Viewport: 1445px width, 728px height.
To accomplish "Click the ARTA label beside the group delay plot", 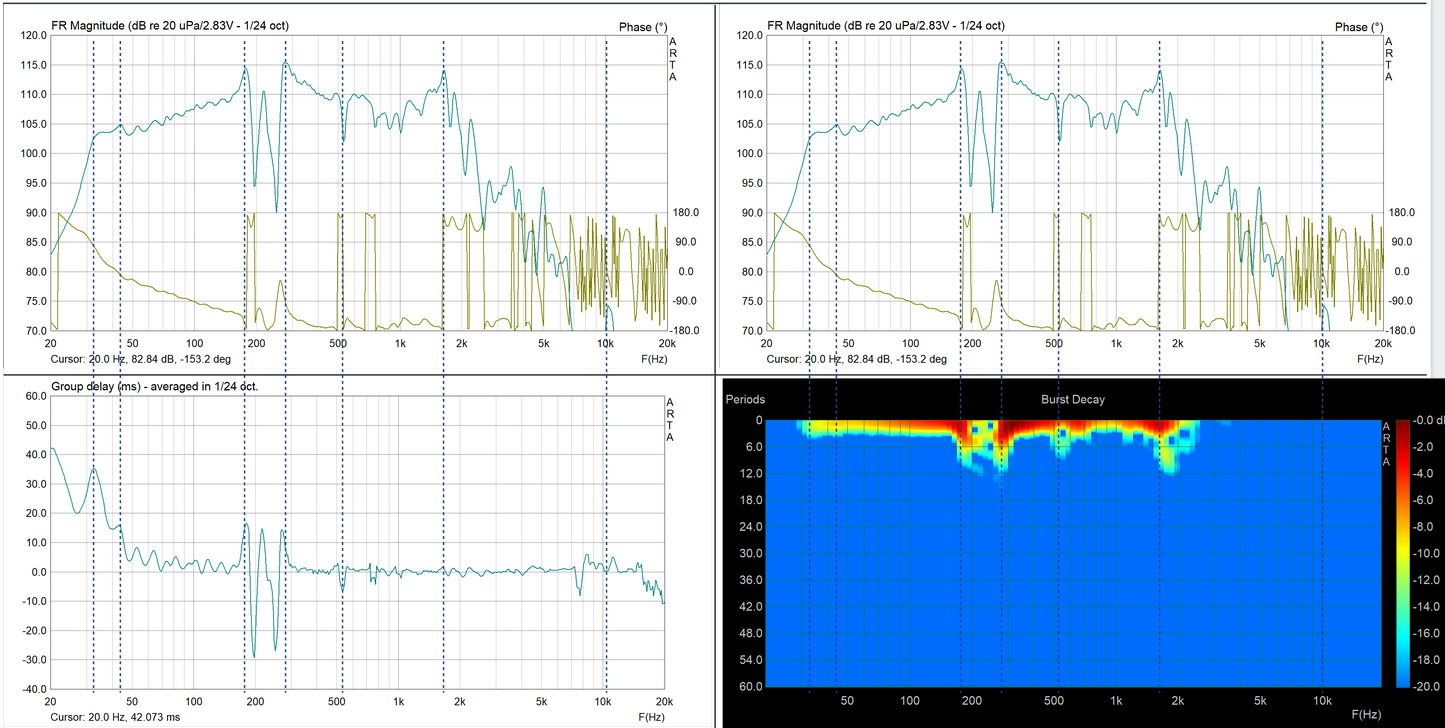I will [673, 419].
